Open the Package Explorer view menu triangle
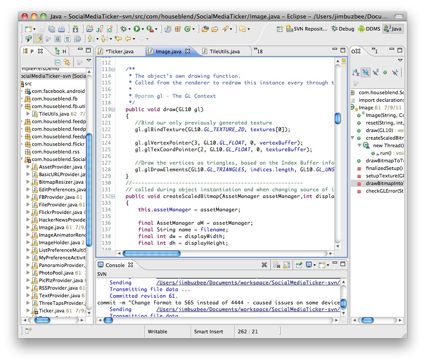Screen dimensions: 425x363 pyautogui.click(x=89, y=61)
